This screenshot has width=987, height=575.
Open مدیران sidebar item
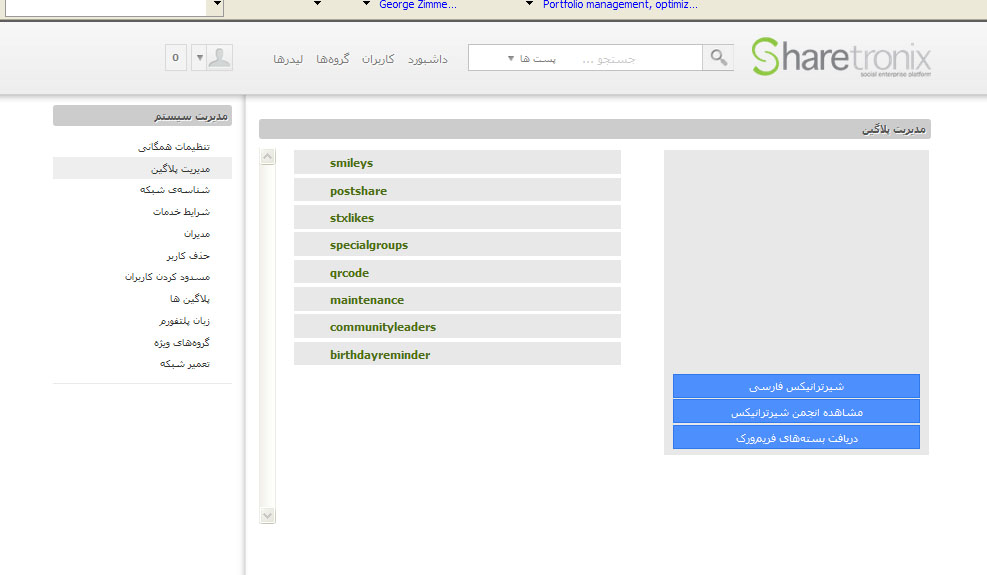(x=196, y=234)
